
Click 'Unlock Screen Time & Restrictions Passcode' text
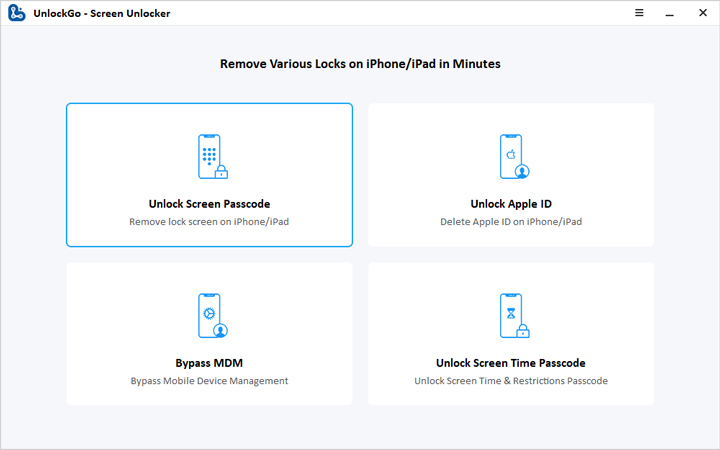(x=511, y=381)
